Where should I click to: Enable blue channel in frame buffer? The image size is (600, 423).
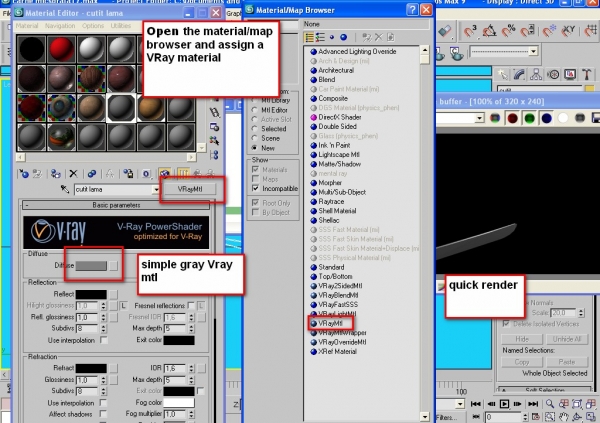(546, 118)
